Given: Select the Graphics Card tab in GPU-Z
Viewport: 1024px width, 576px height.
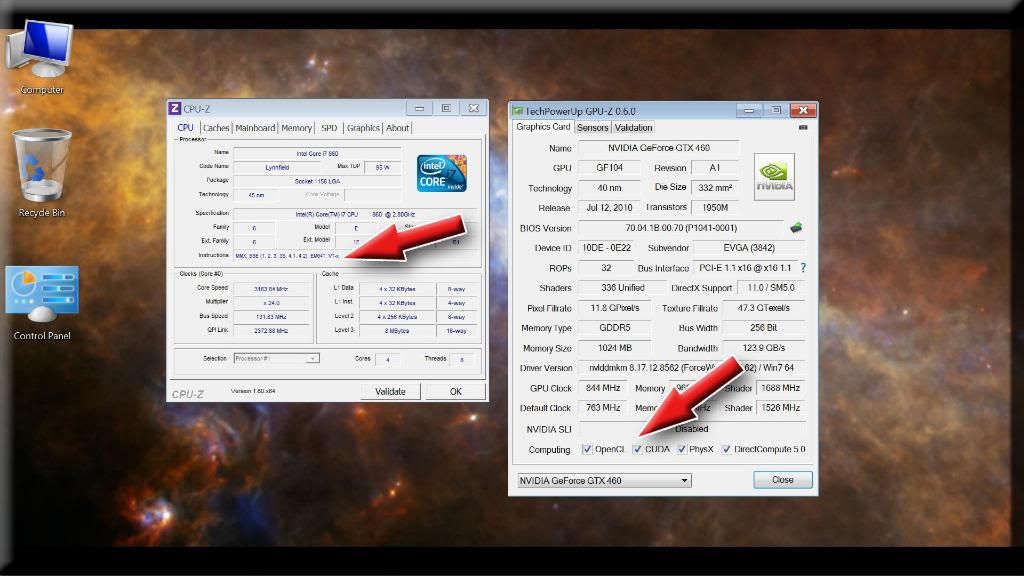Looking at the screenshot, I should (x=543, y=127).
